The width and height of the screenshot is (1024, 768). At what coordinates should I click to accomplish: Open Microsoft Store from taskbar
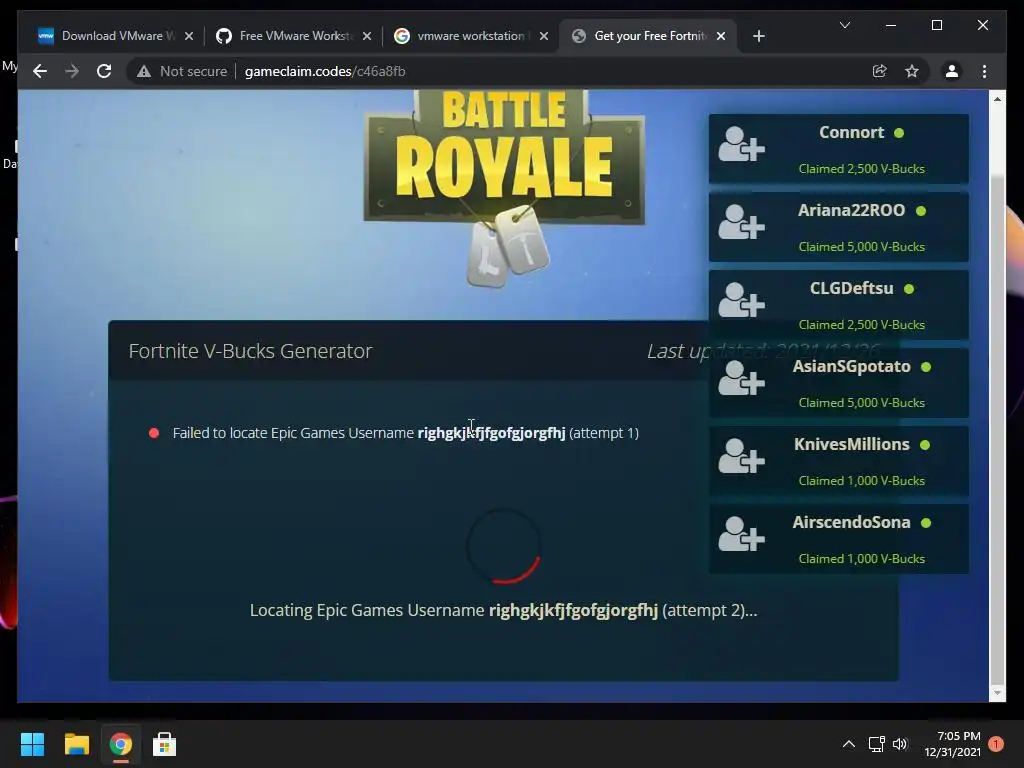click(165, 744)
